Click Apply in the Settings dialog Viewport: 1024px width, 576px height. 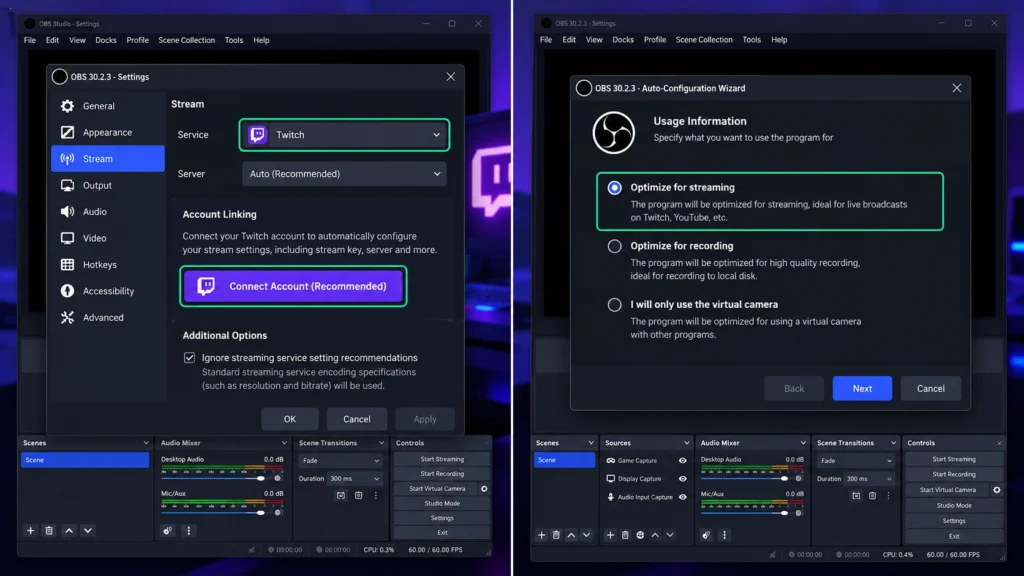424,419
